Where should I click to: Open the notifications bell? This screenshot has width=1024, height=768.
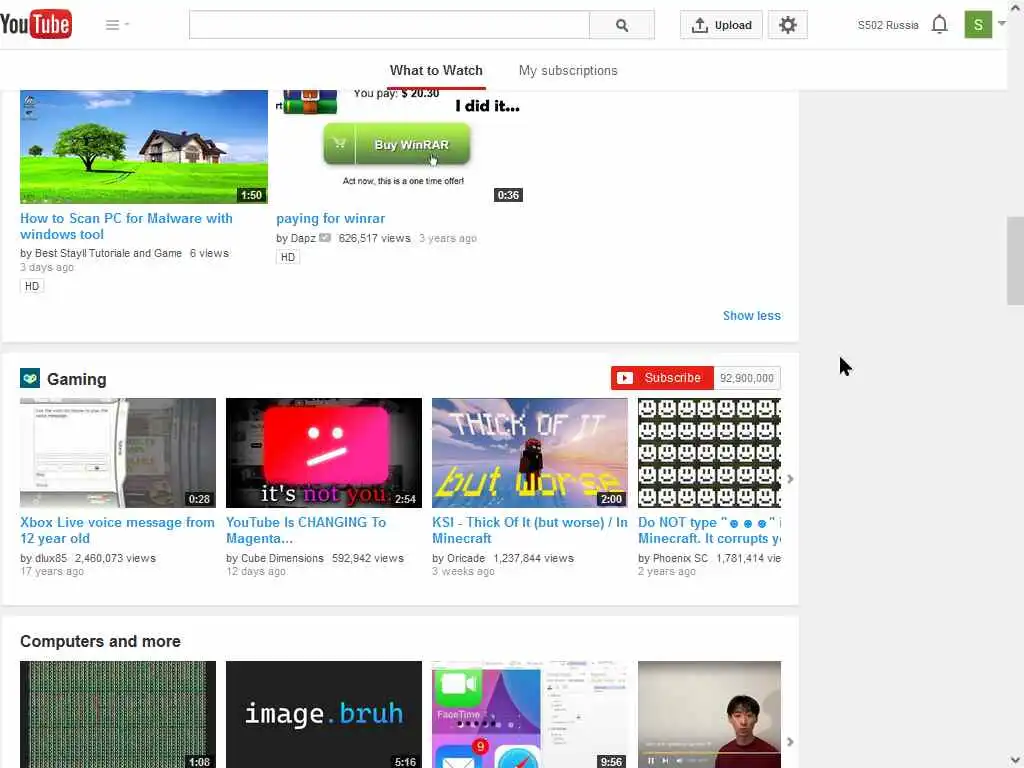tap(939, 25)
